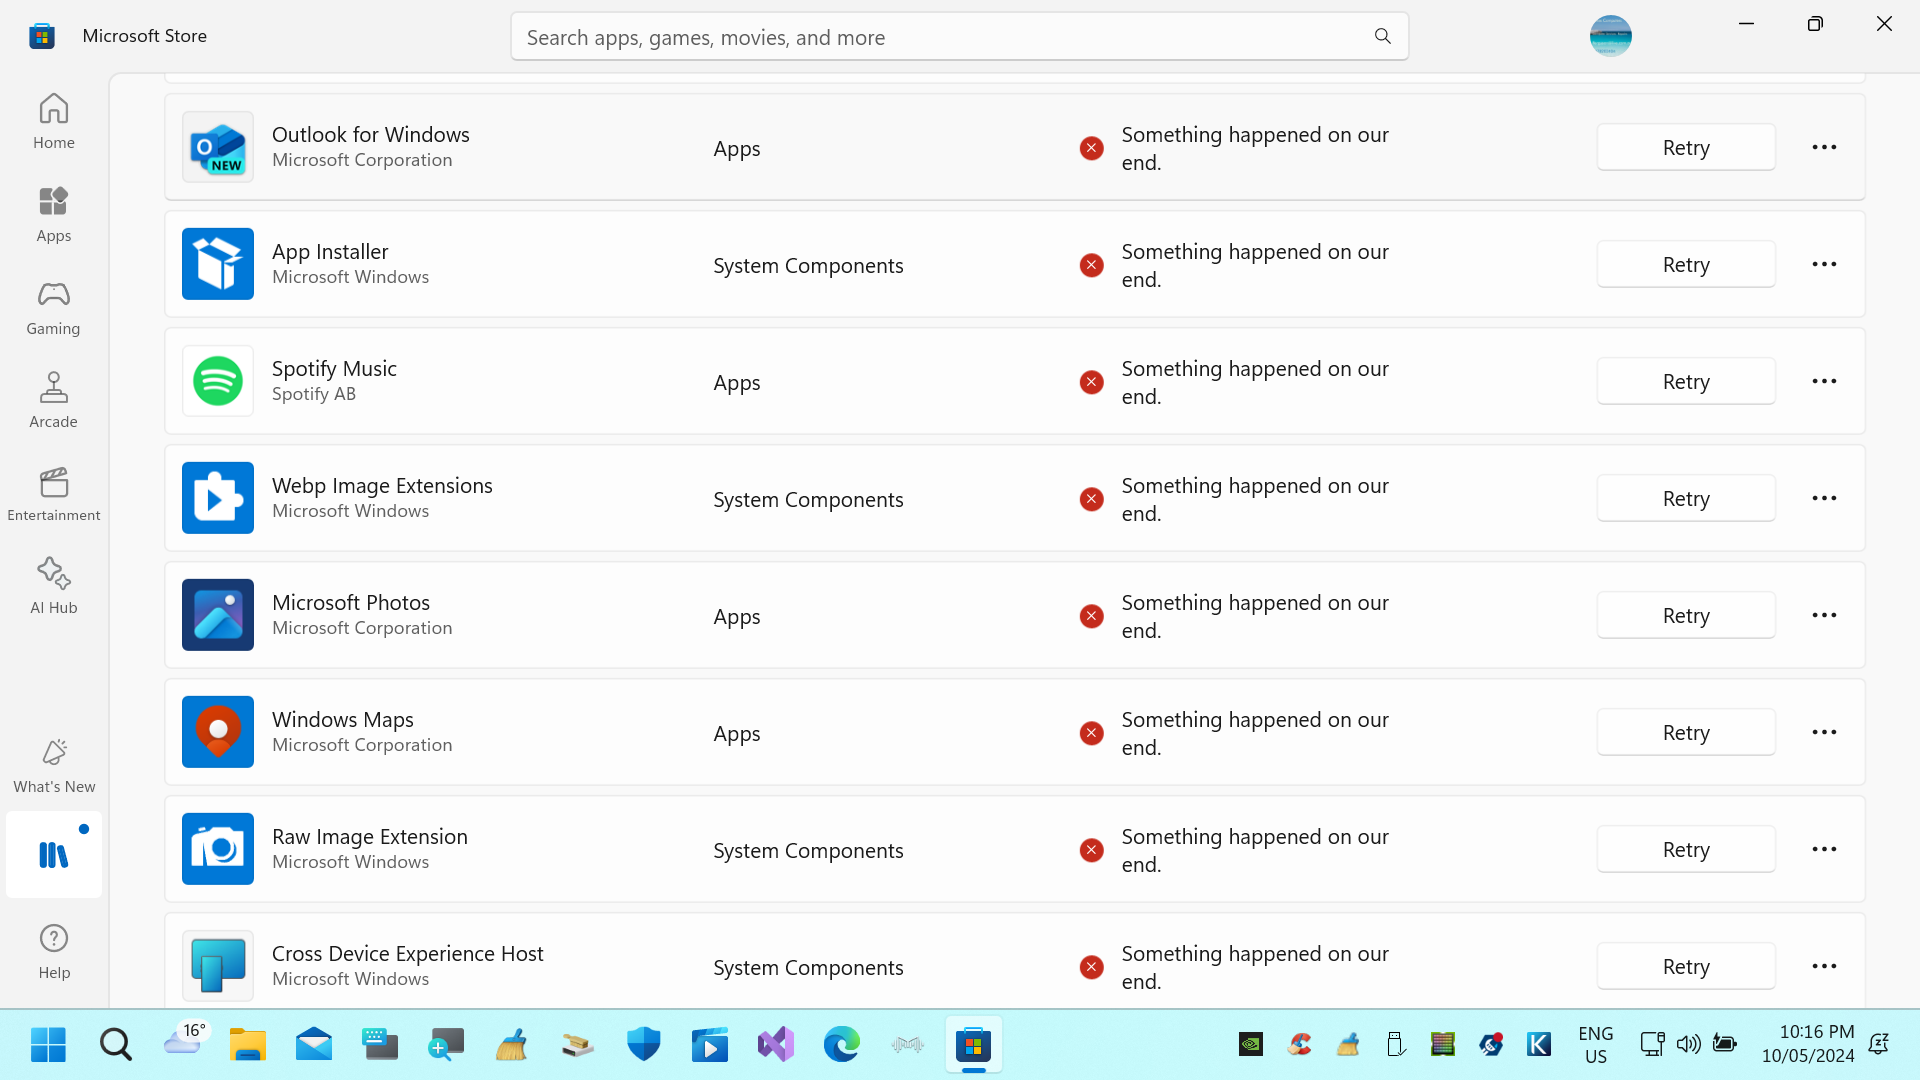The width and height of the screenshot is (1920, 1080).
Task: Retry the Cross Device Experience Host update
Action: 1686,966
